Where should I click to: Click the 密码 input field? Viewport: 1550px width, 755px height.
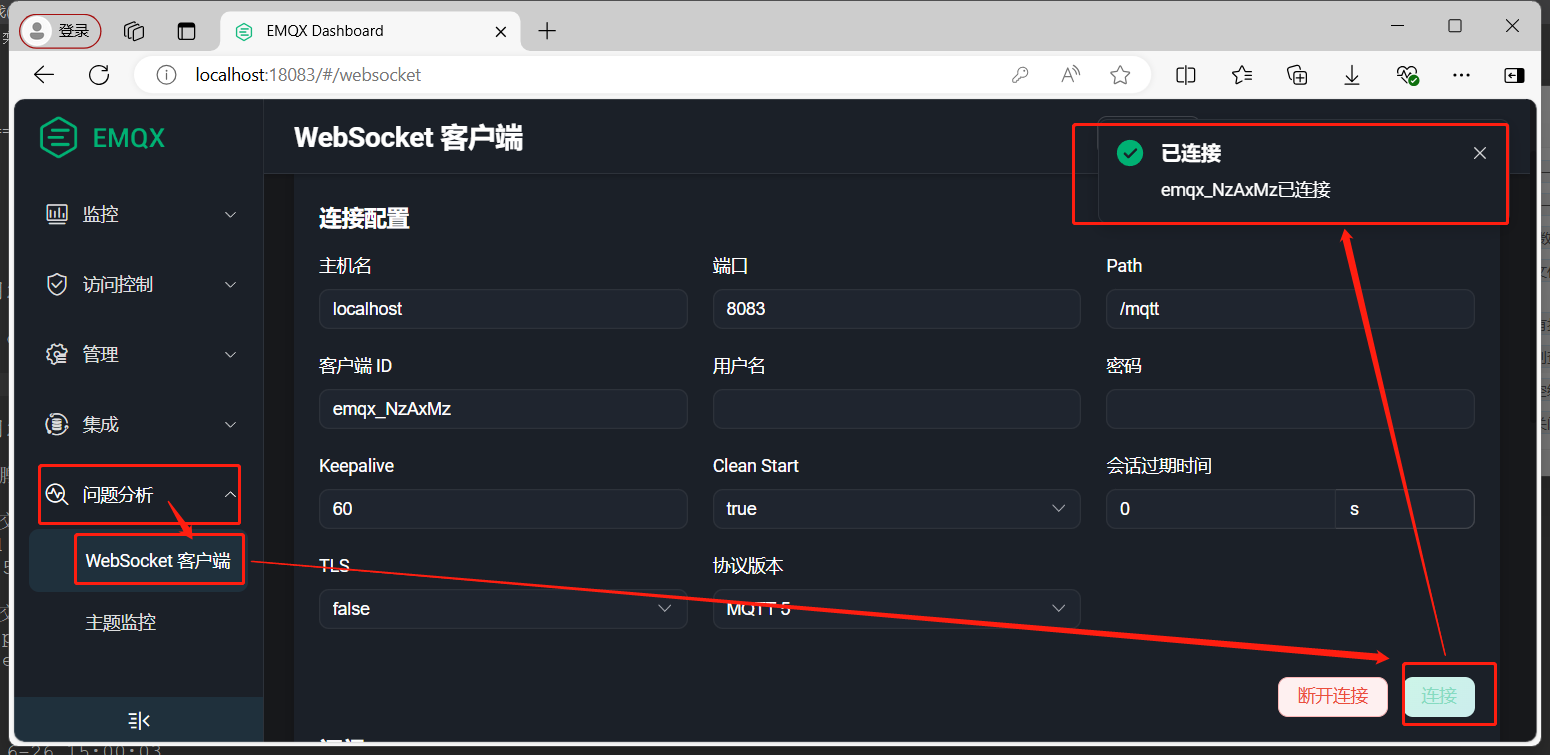[x=1290, y=409]
